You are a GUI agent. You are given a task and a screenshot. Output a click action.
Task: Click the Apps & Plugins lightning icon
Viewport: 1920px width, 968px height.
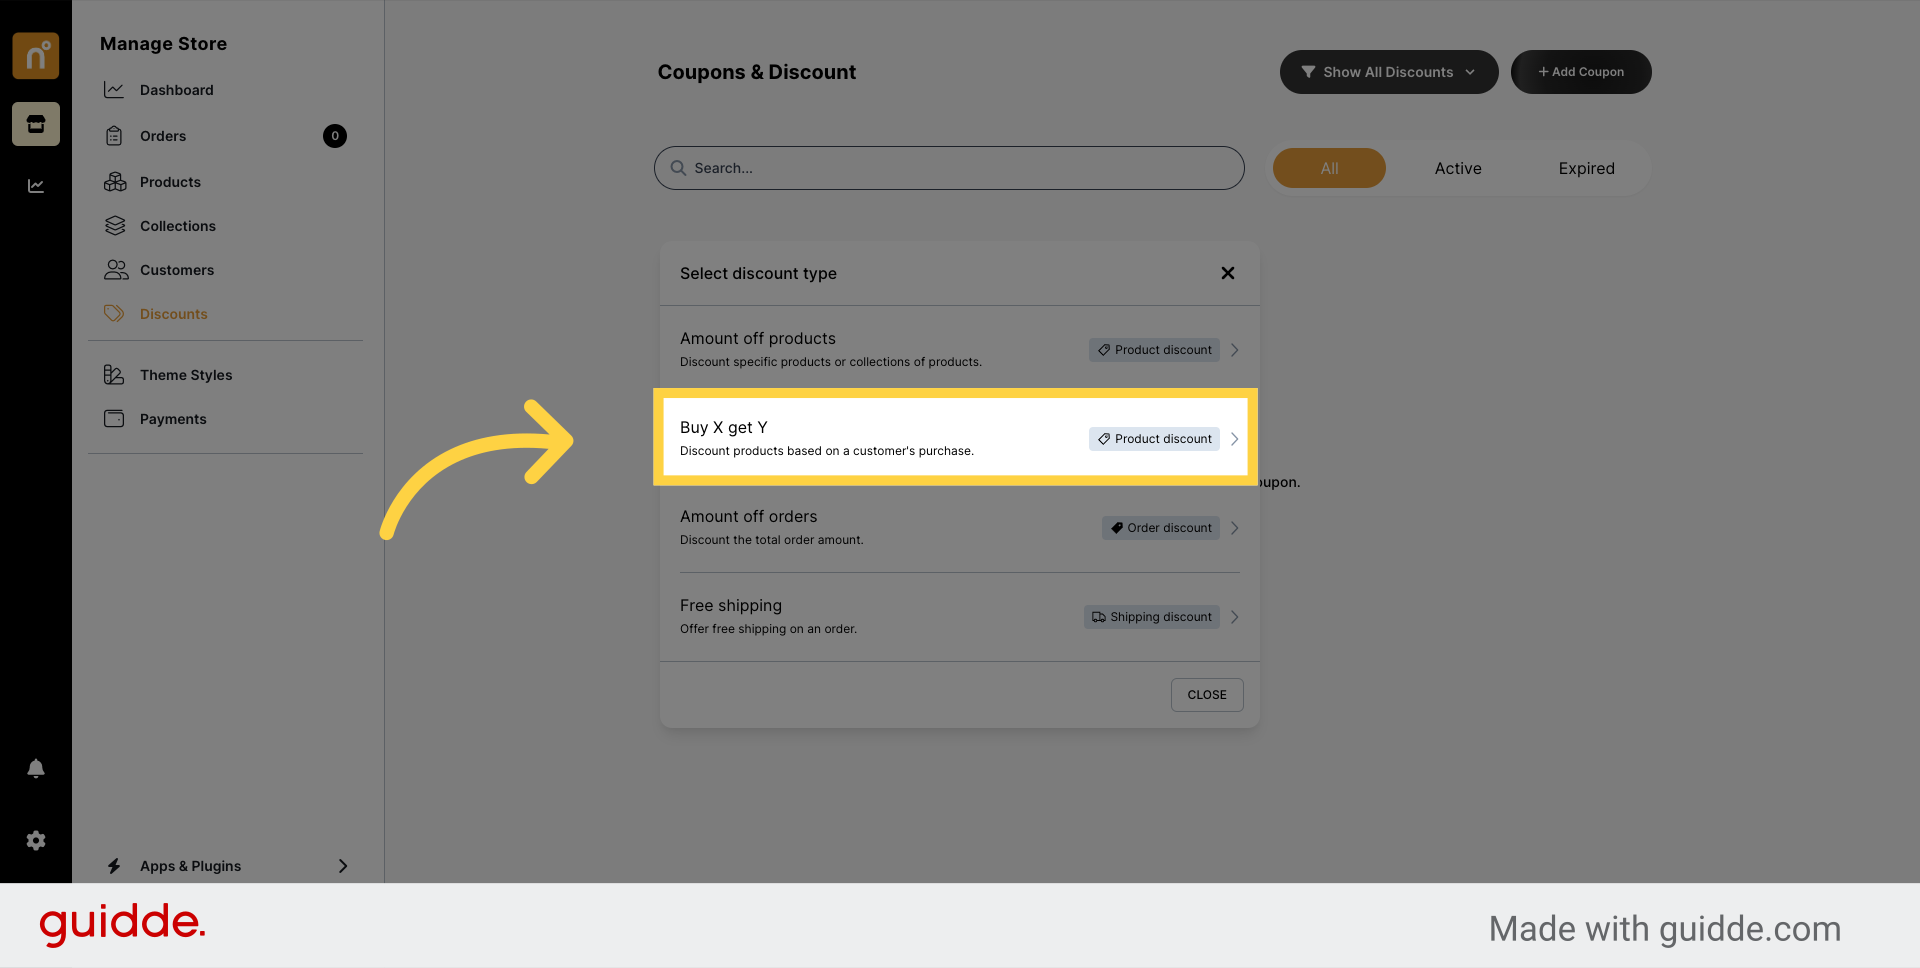tap(114, 866)
